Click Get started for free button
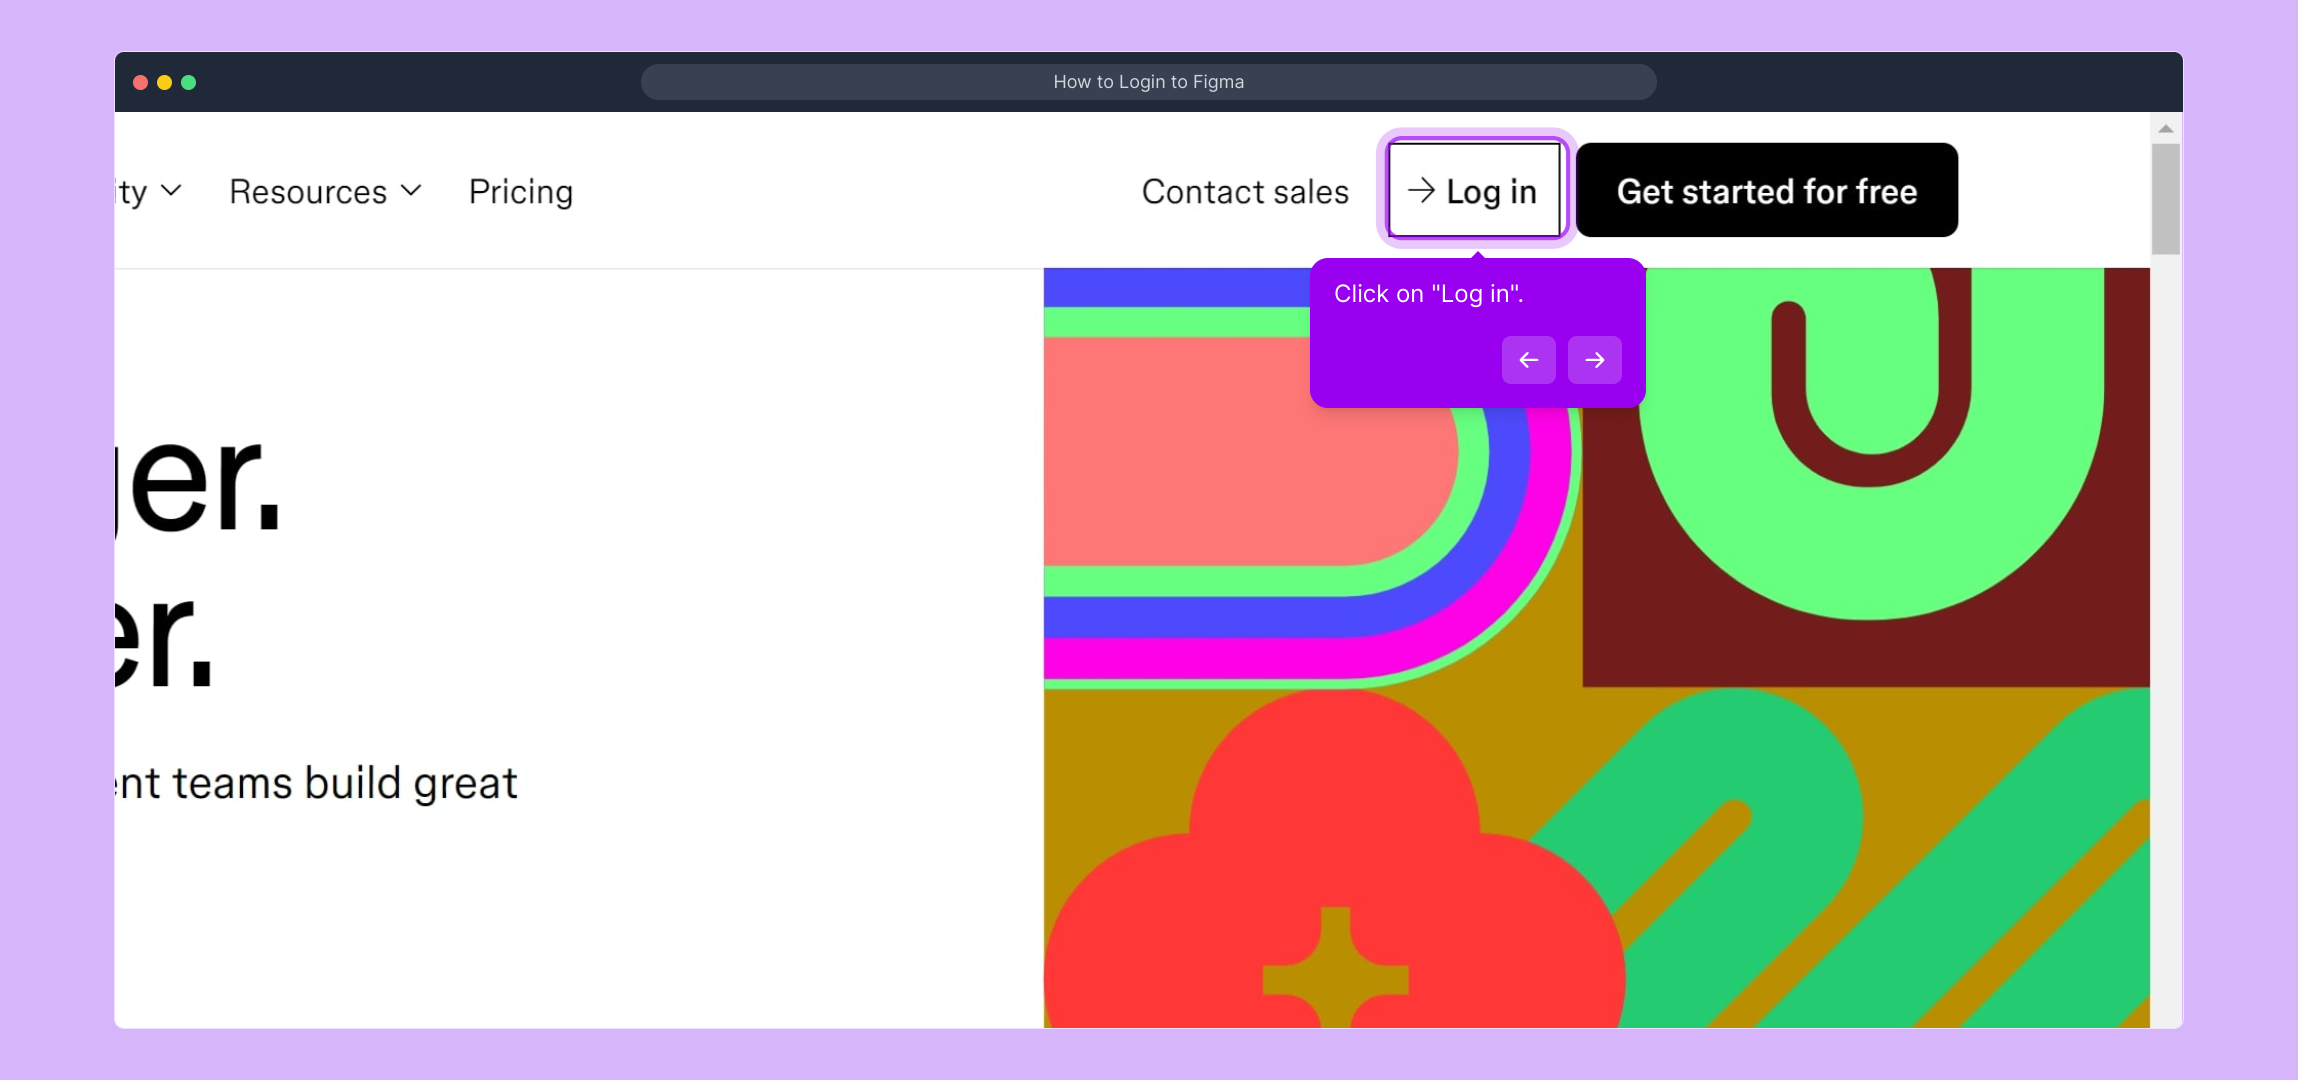 pos(1766,191)
